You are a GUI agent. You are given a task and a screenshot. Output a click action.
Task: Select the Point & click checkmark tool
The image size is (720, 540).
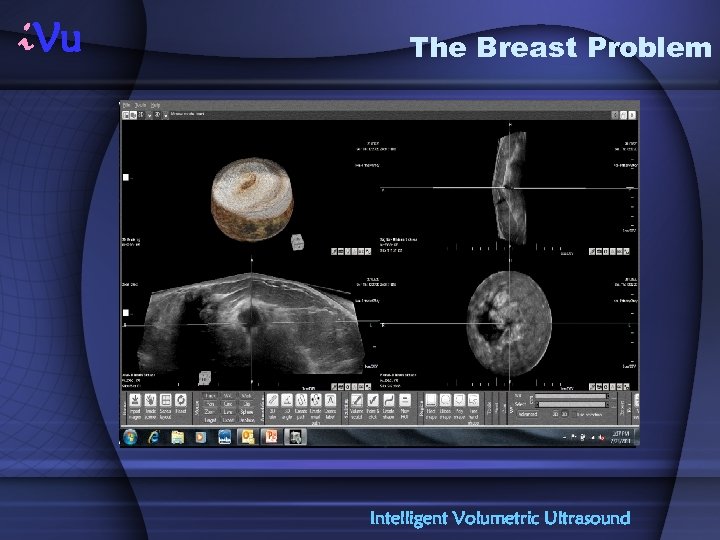point(373,400)
